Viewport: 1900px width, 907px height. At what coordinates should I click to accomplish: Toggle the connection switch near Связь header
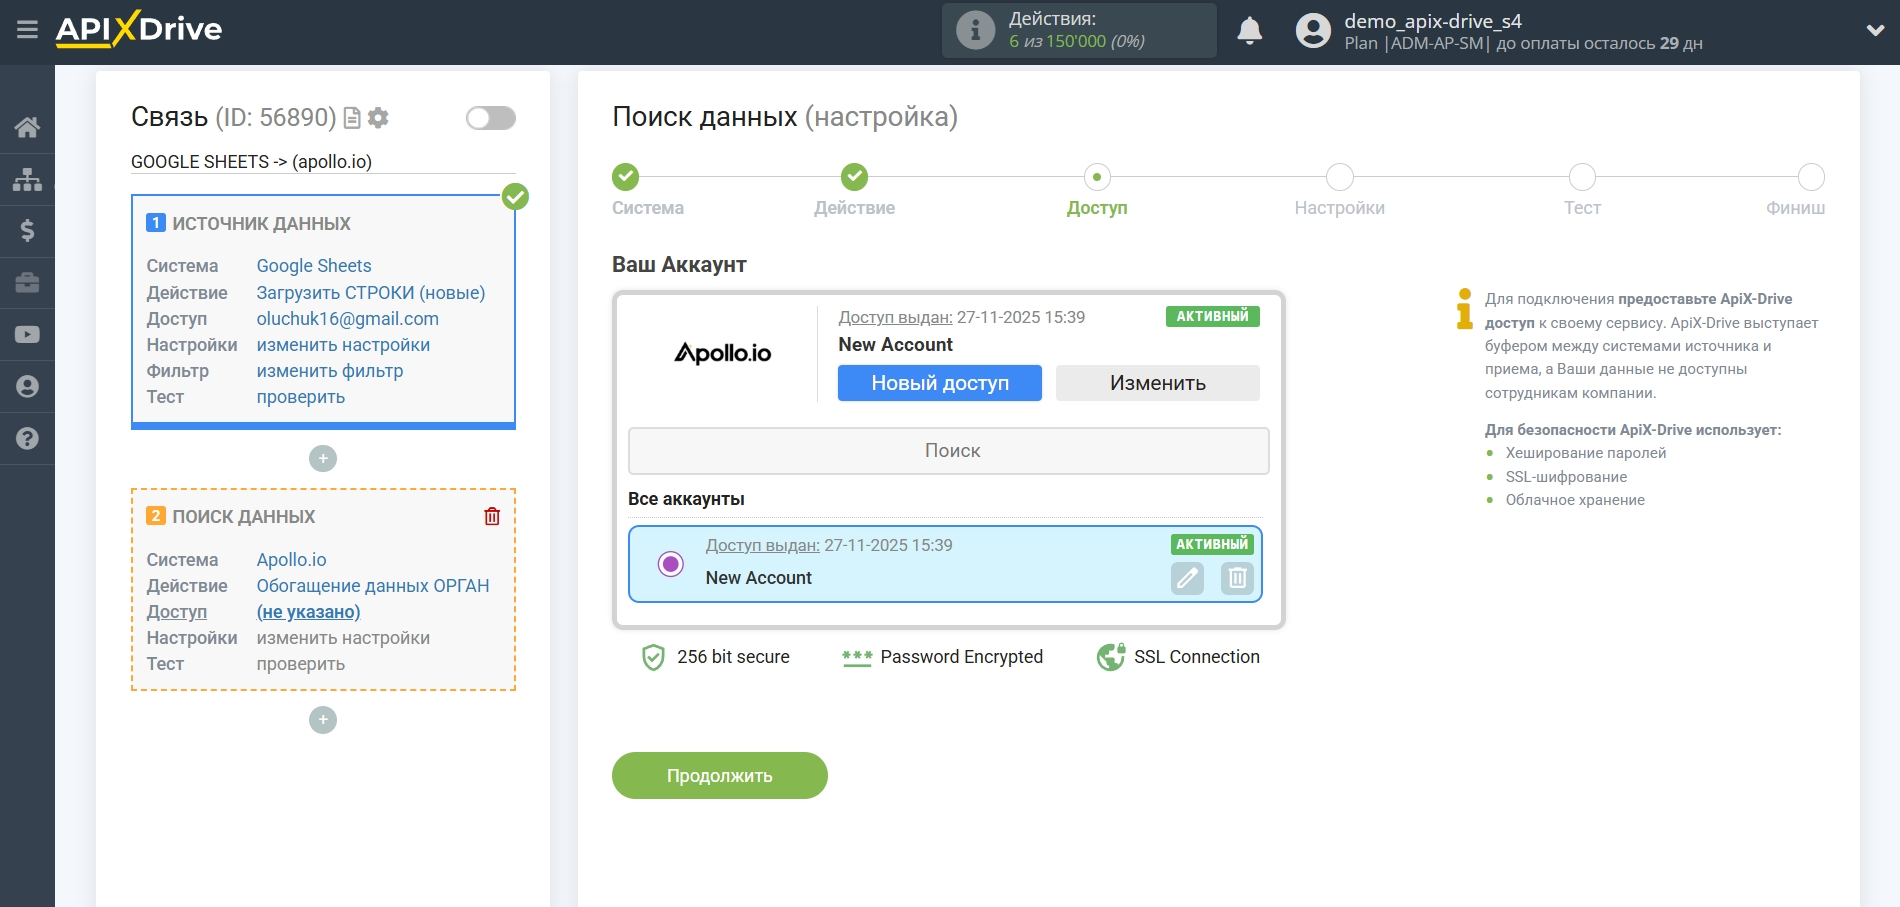[489, 117]
